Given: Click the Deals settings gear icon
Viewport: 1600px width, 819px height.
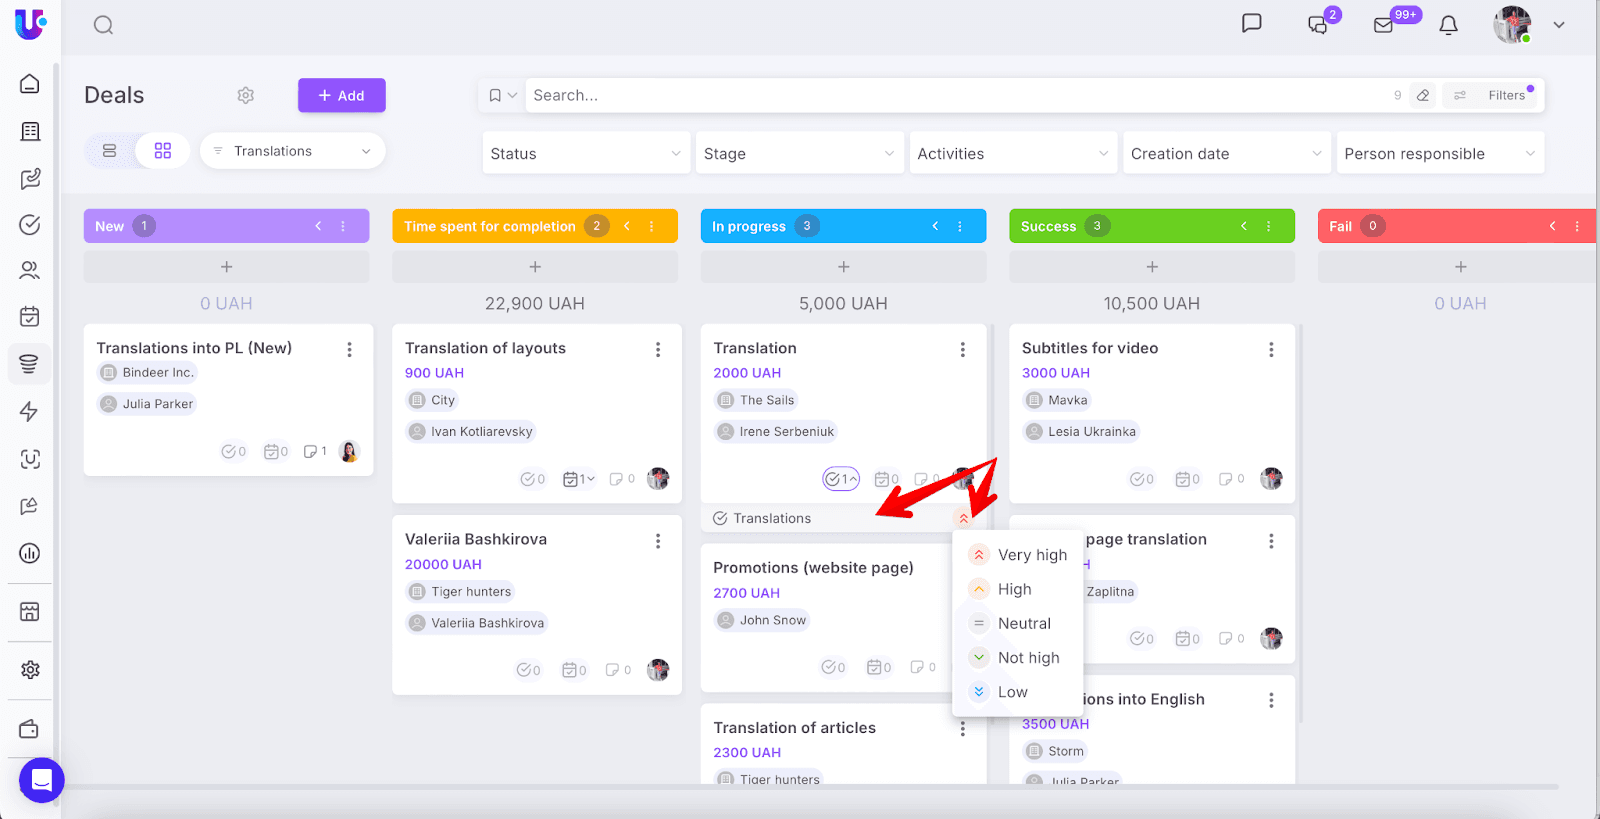Looking at the screenshot, I should click(245, 95).
